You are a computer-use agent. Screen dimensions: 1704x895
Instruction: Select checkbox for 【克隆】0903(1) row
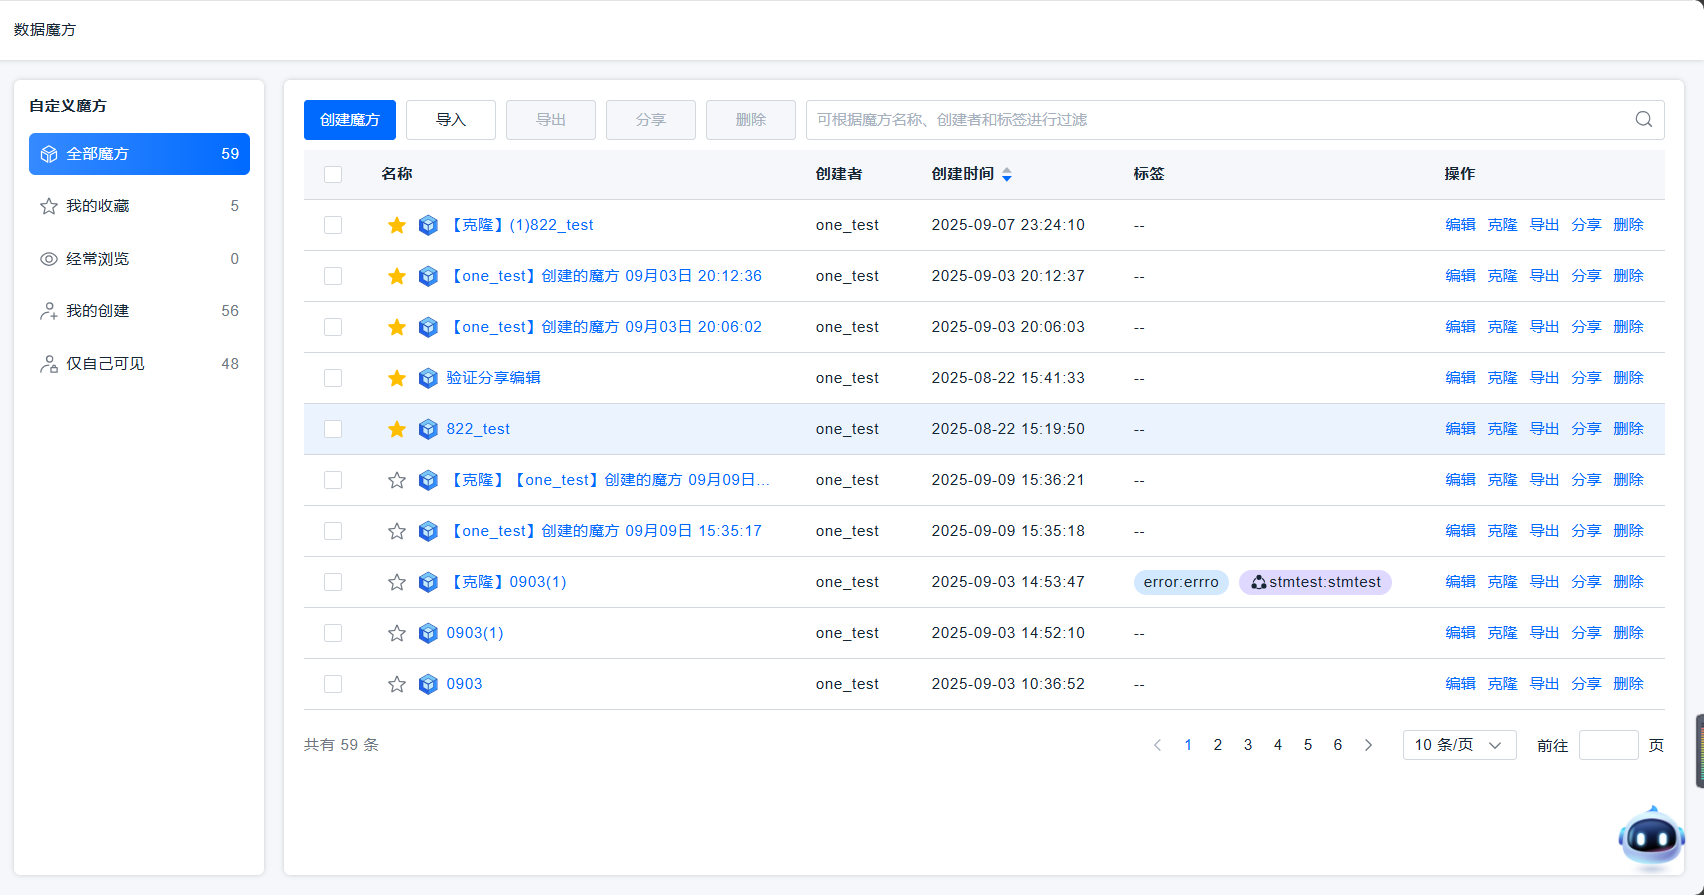click(x=333, y=582)
